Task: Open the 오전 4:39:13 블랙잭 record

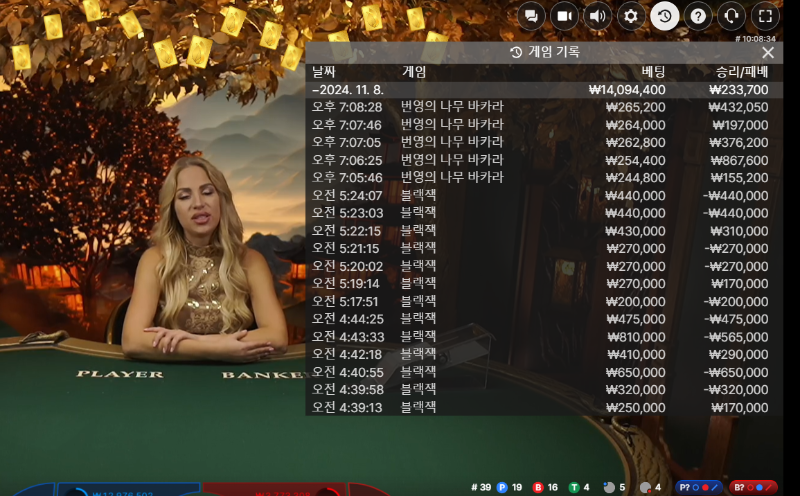Action: point(544,407)
